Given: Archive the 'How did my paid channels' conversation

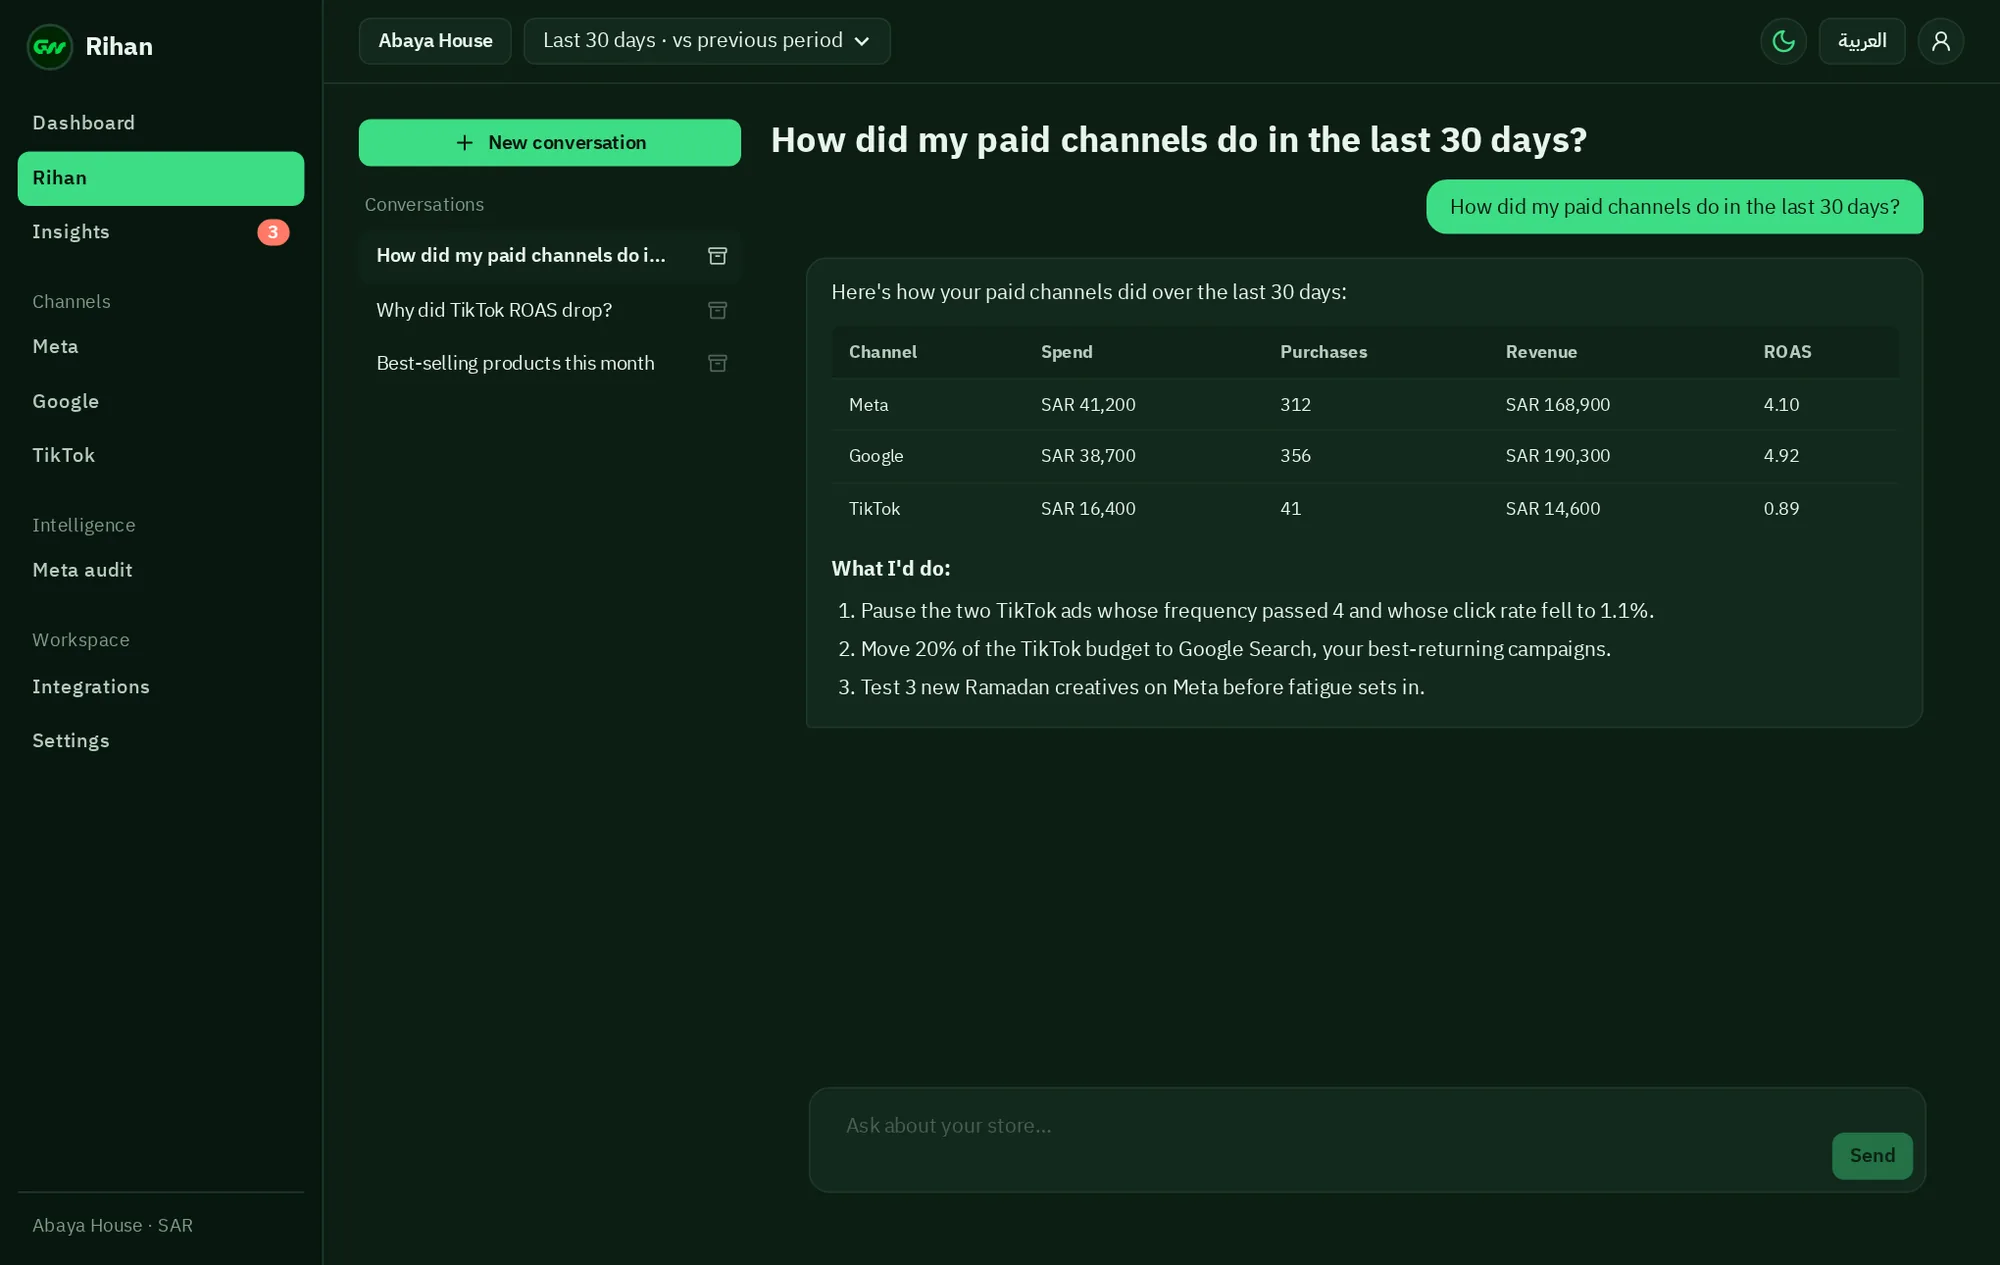Looking at the screenshot, I should coord(717,256).
